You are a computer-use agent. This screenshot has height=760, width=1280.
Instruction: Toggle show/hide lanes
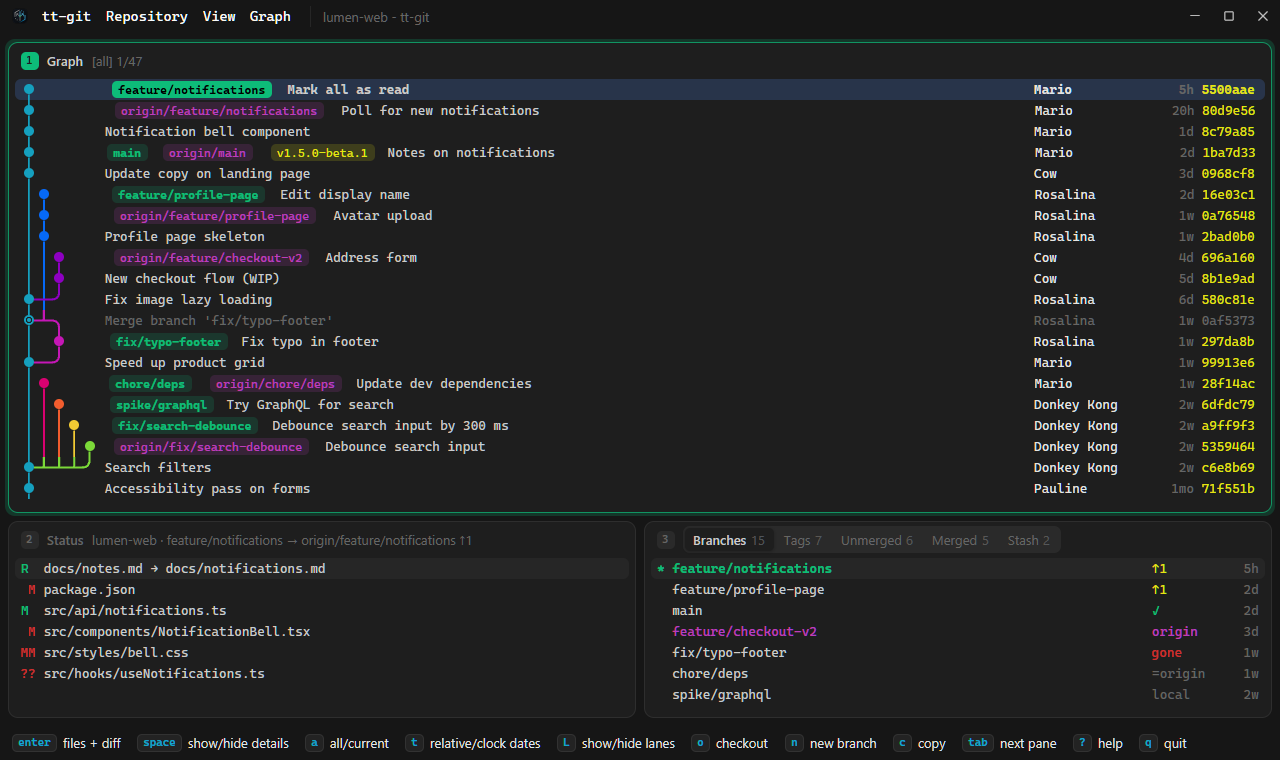click(x=615, y=743)
